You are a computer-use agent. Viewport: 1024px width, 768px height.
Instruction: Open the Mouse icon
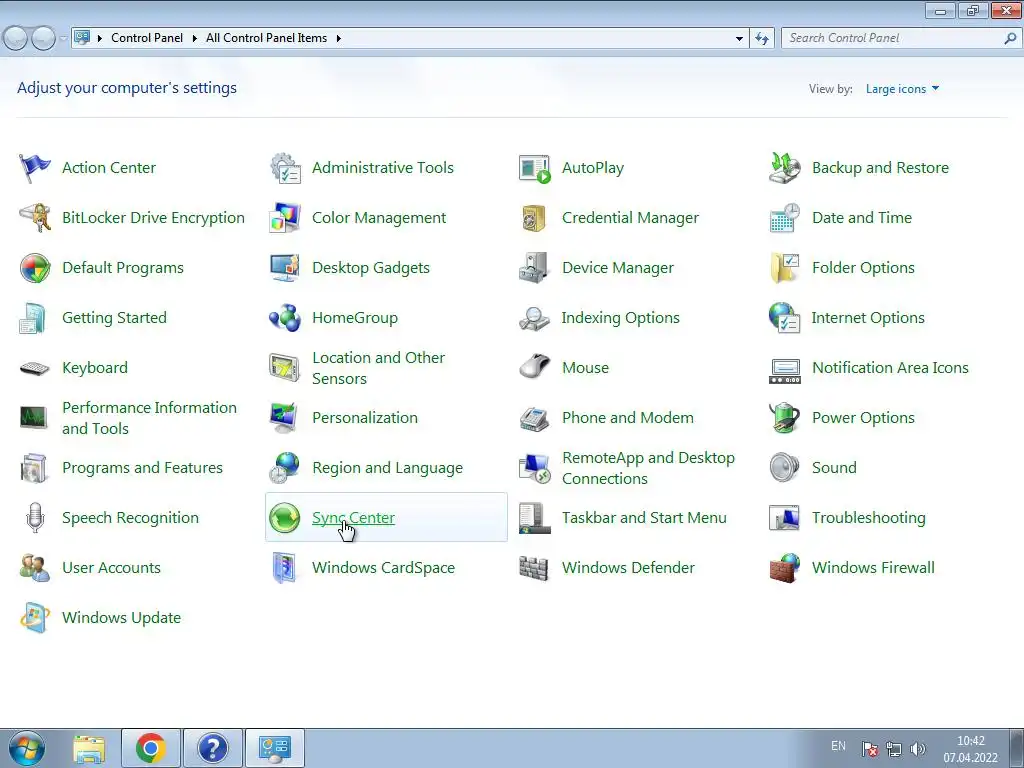pyautogui.click(x=535, y=368)
